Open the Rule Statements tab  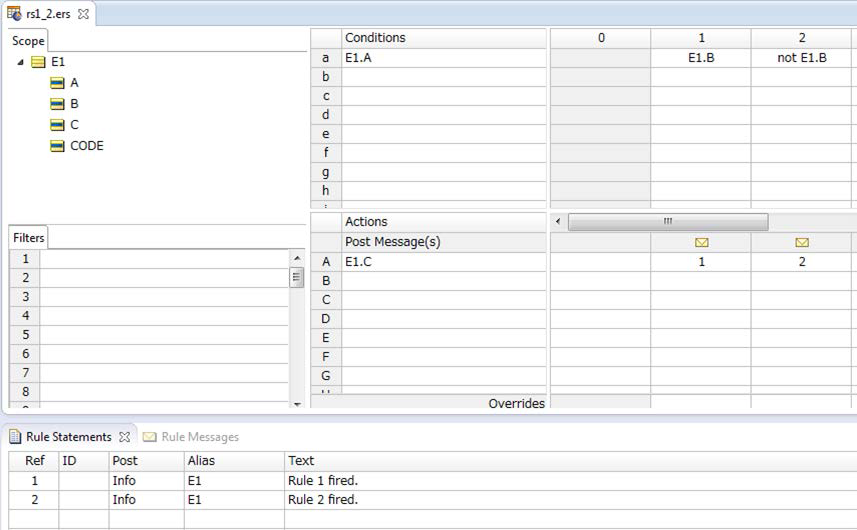68,437
